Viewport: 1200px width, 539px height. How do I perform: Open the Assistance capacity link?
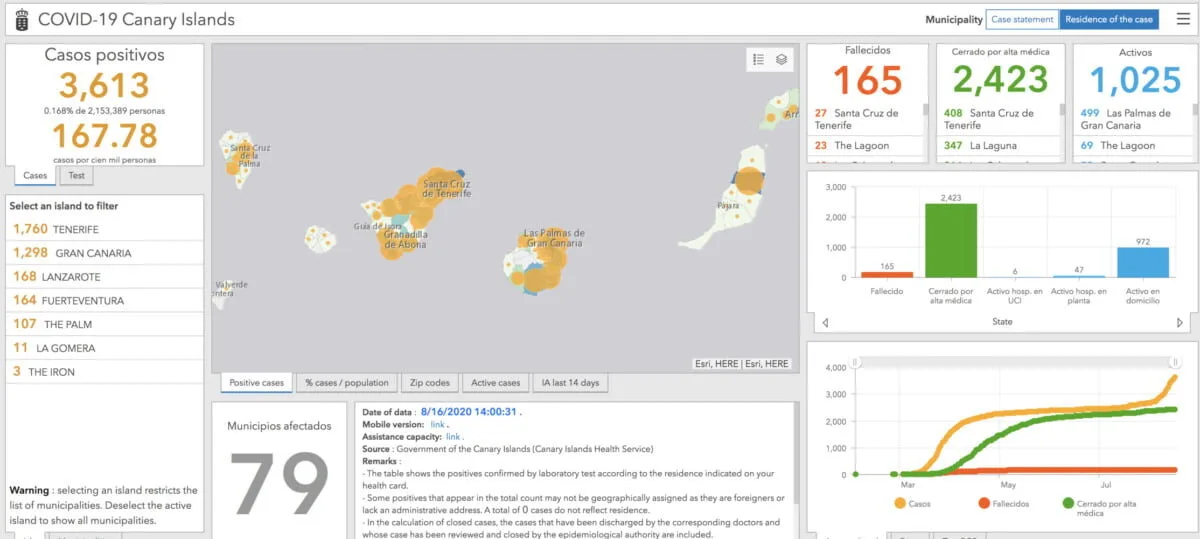pos(454,437)
